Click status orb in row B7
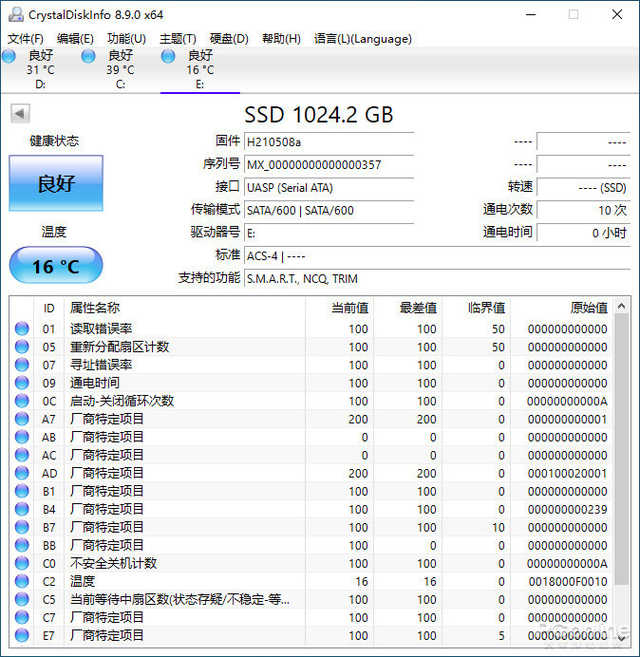640x657 pixels. (x=22, y=527)
